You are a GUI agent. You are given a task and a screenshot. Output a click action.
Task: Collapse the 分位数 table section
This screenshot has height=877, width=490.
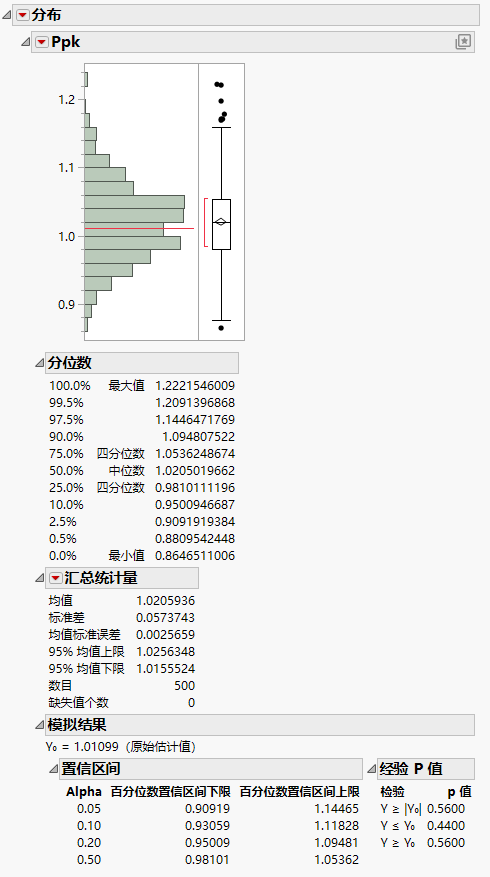(39, 363)
